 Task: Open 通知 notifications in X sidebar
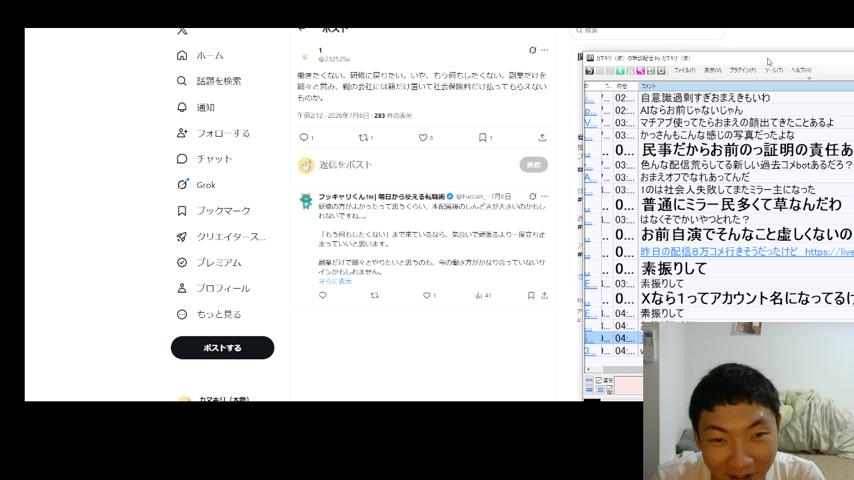pyautogui.click(x=196, y=107)
